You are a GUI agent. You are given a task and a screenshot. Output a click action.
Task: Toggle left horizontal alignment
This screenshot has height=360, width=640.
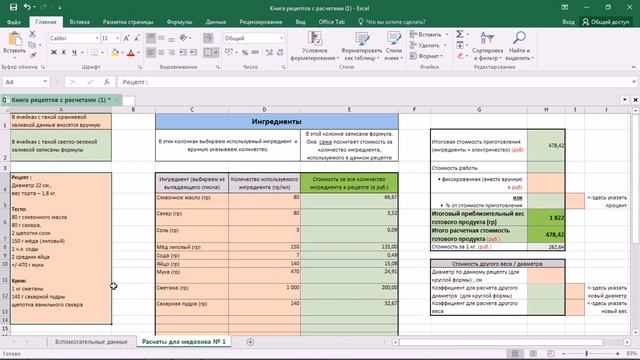(x=151, y=53)
